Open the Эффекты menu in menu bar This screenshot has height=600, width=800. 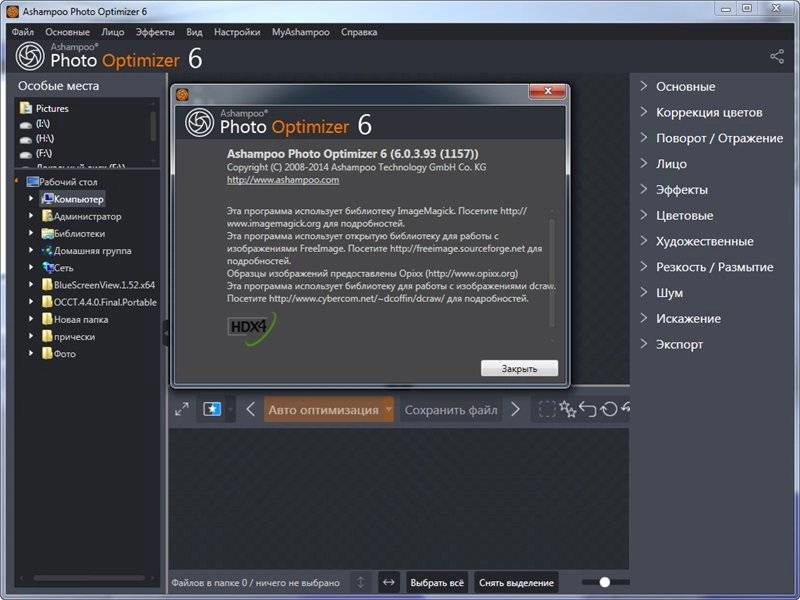(155, 32)
